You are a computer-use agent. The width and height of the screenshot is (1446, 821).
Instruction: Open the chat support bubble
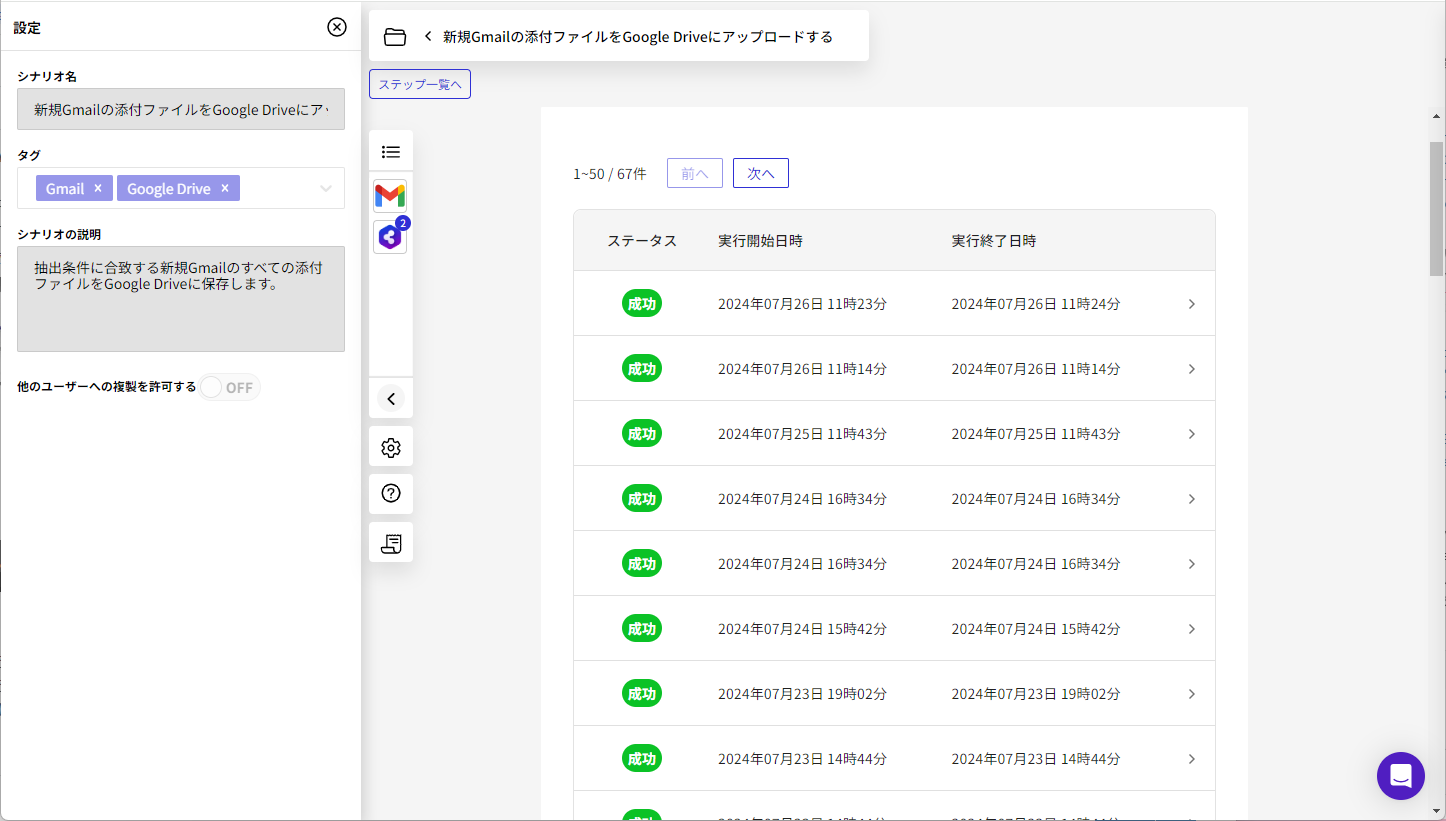(1400, 776)
